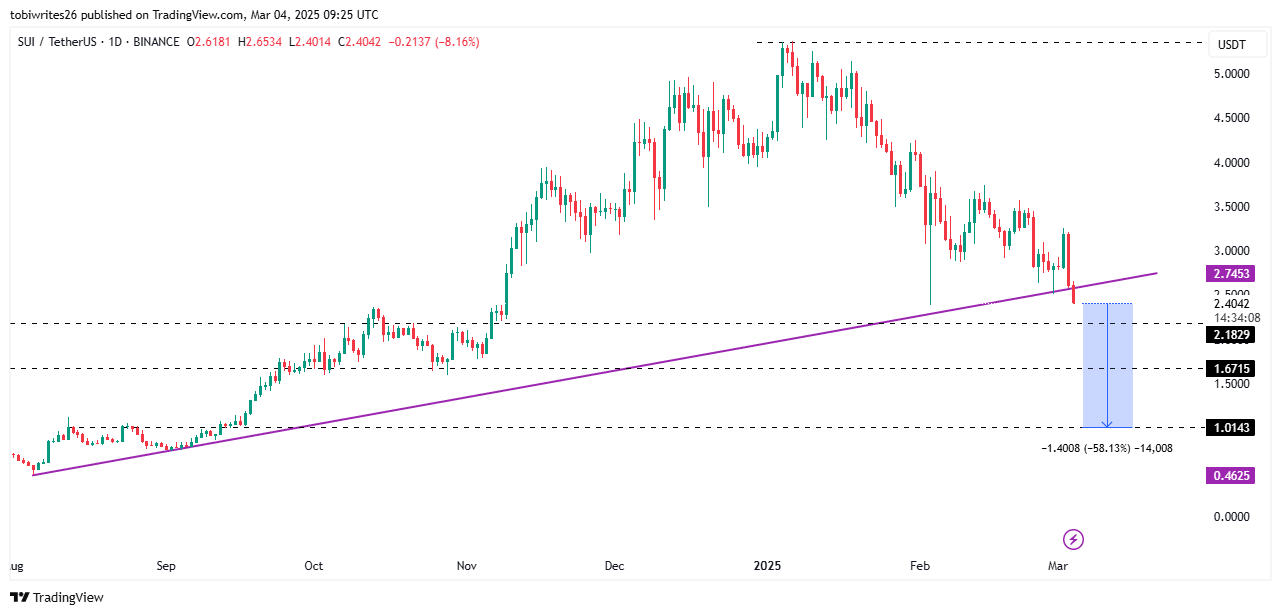The height and width of the screenshot is (615, 1281).
Task: Select the 1.6715 support level label
Action: (1231, 369)
